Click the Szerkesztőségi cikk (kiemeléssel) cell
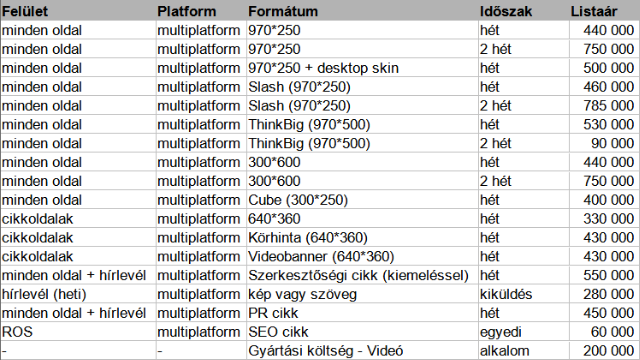Screen dimensions: 640x360 (x=362, y=275)
